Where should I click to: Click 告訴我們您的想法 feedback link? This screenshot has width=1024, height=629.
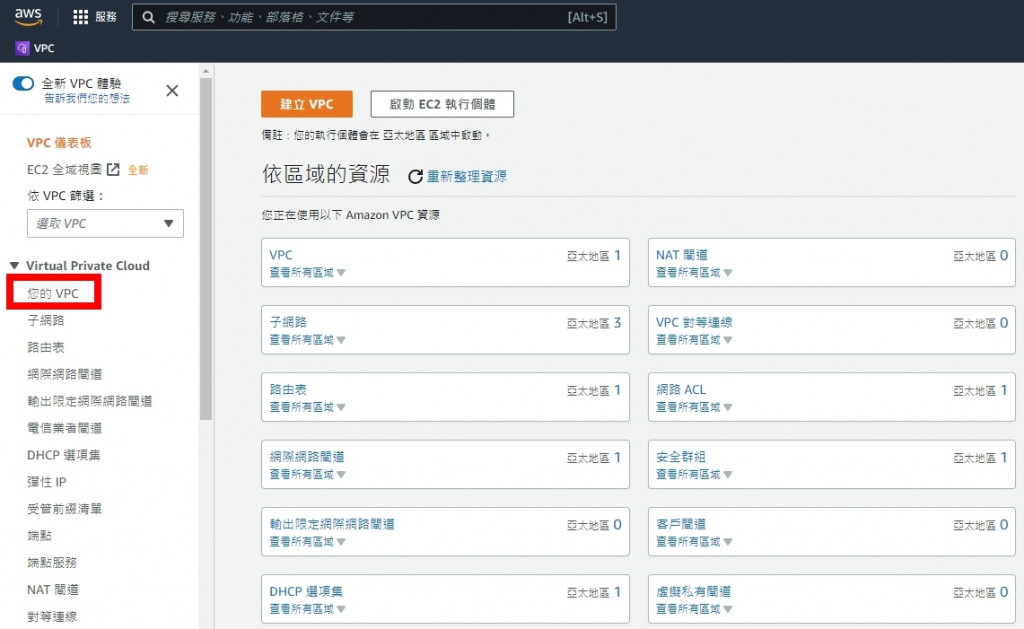tap(87, 99)
